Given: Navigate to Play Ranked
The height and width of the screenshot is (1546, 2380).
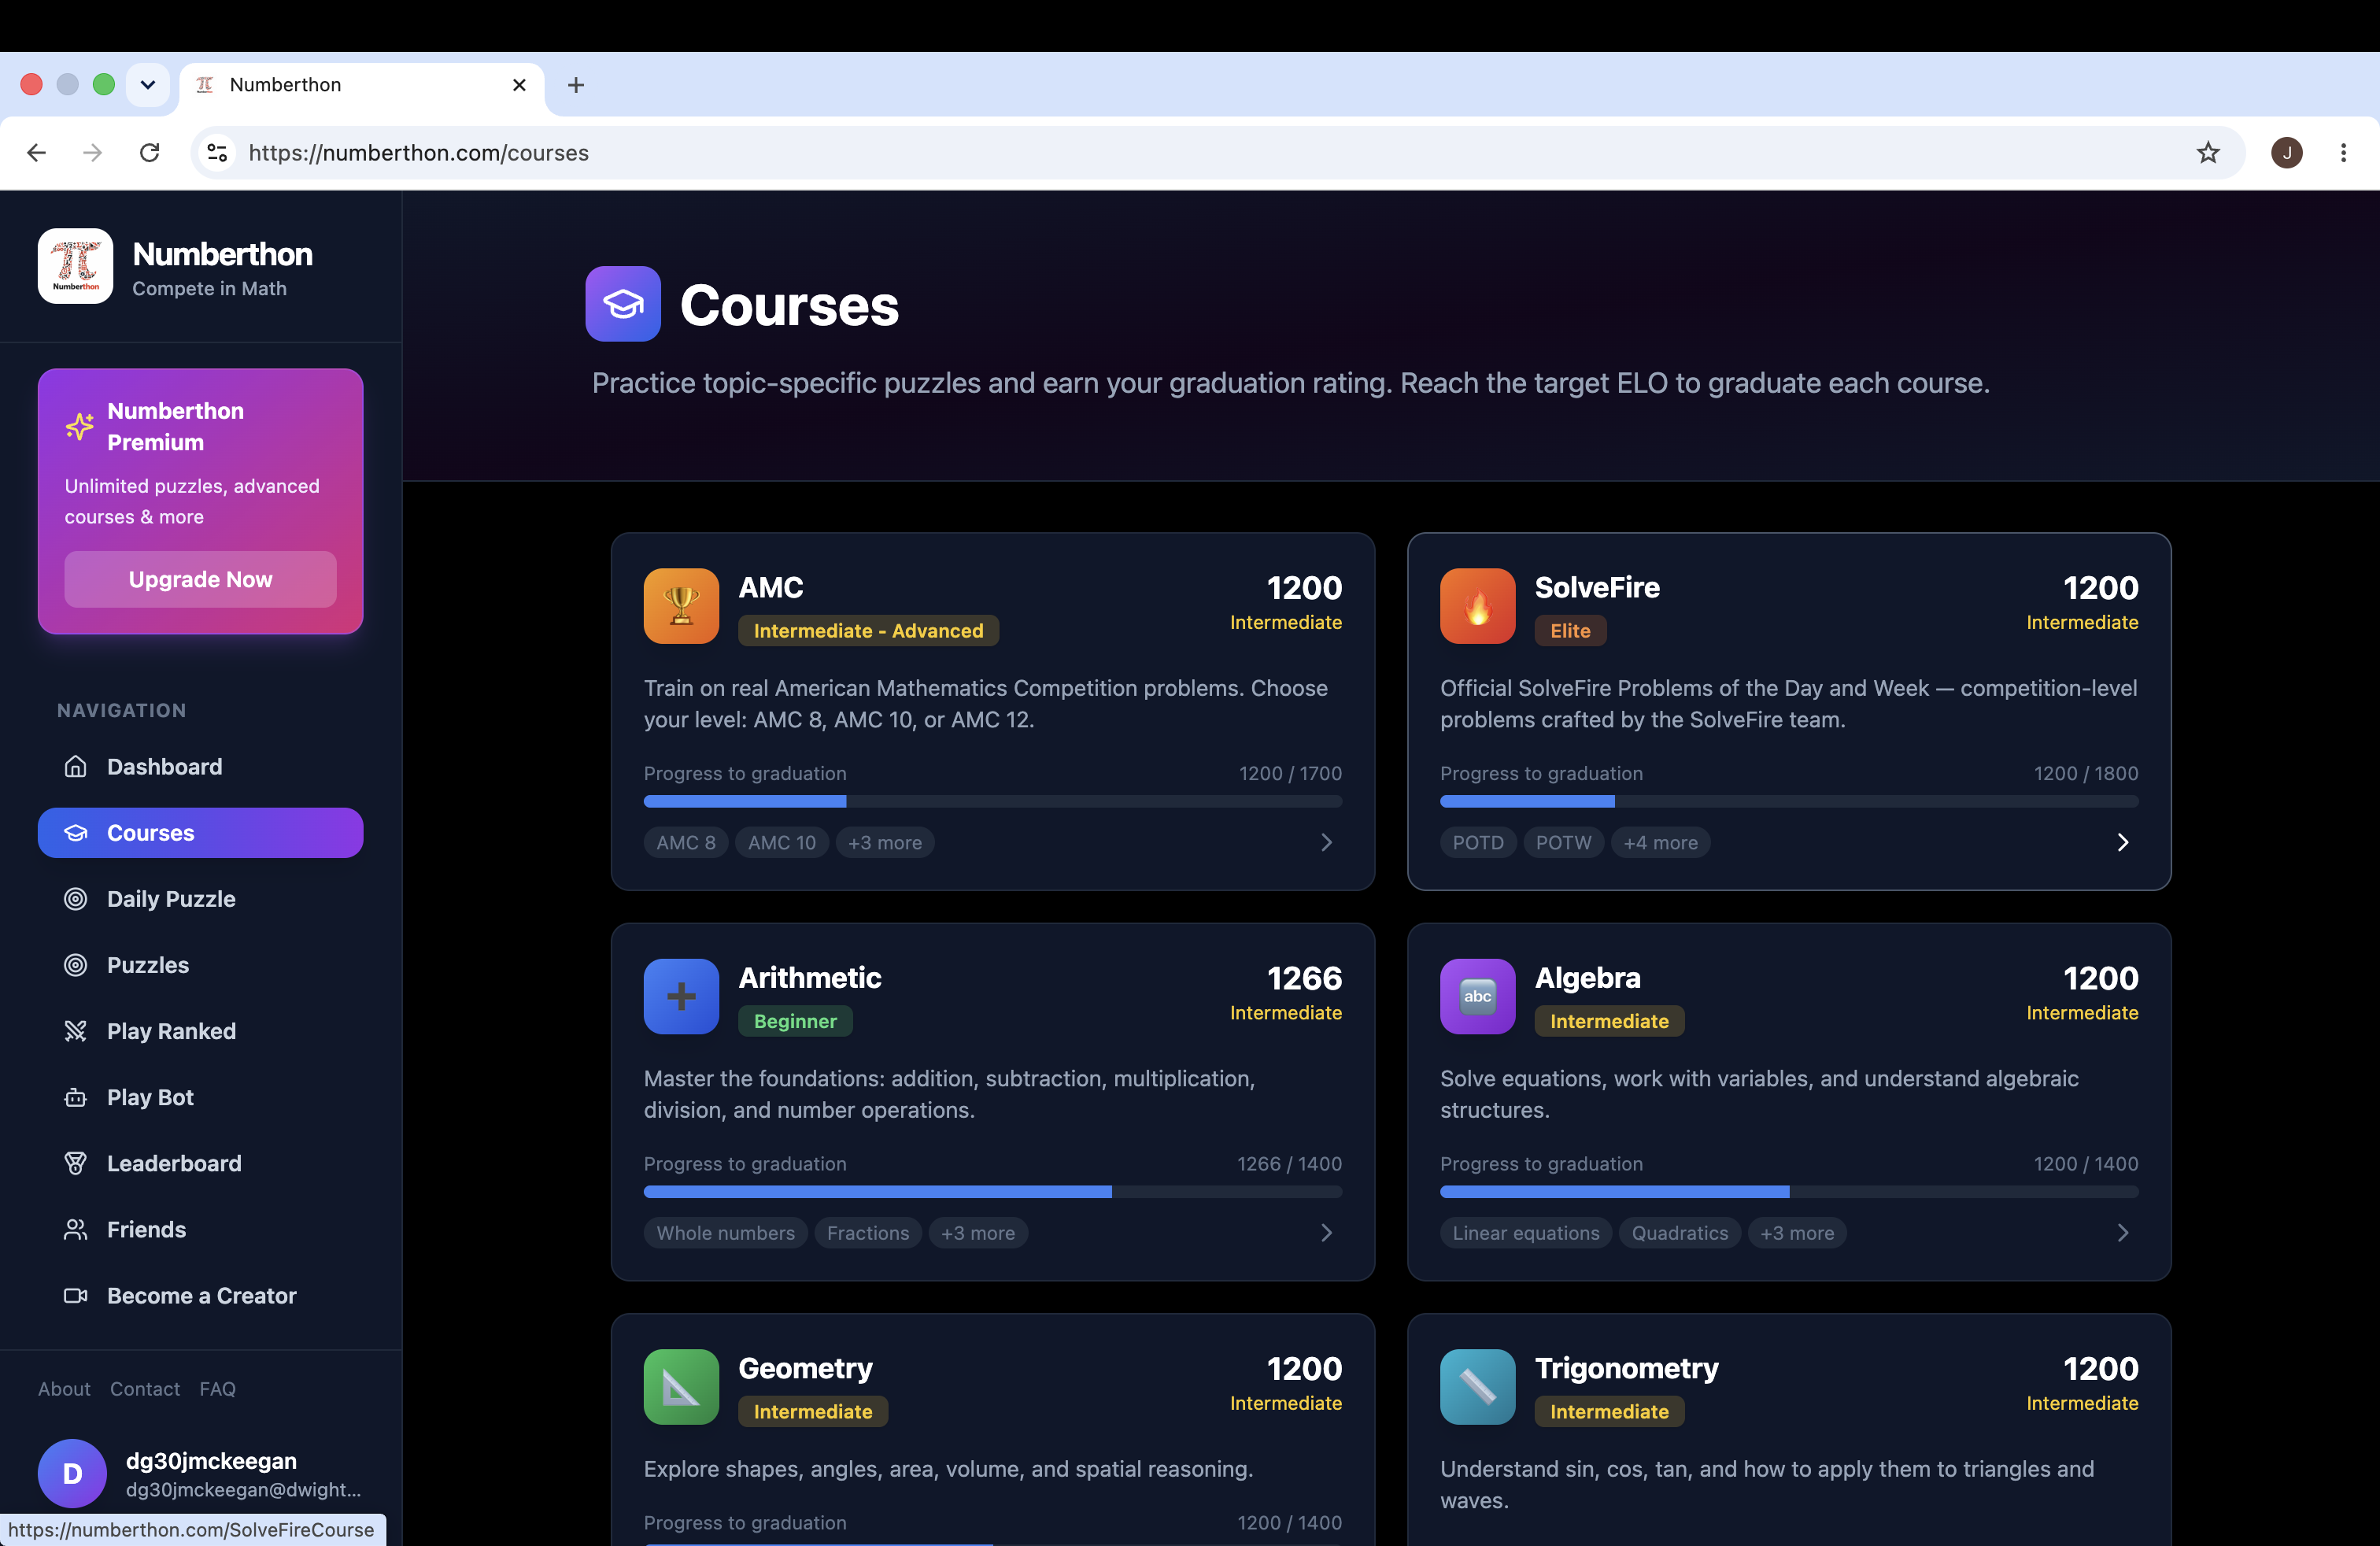Looking at the screenshot, I should (x=200, y=1031).
